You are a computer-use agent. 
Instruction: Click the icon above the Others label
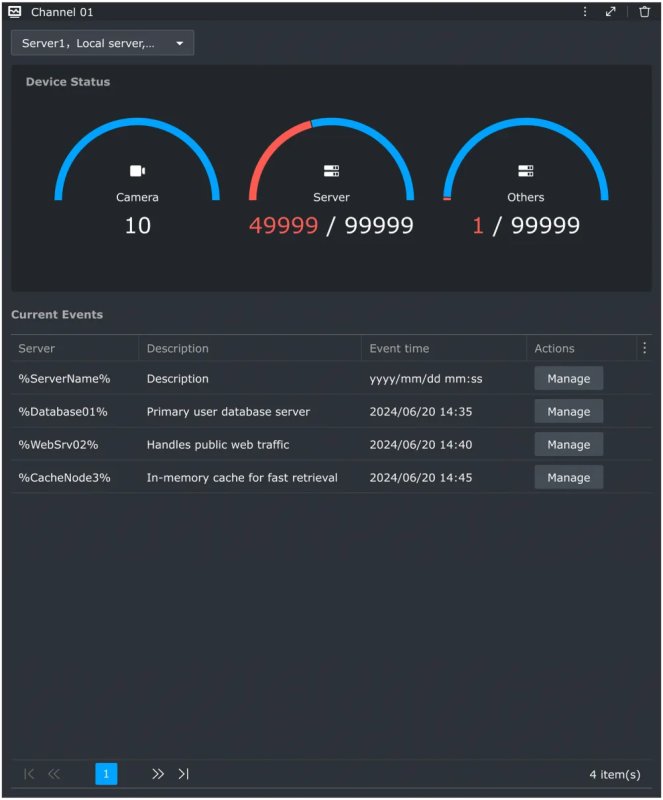526,170
